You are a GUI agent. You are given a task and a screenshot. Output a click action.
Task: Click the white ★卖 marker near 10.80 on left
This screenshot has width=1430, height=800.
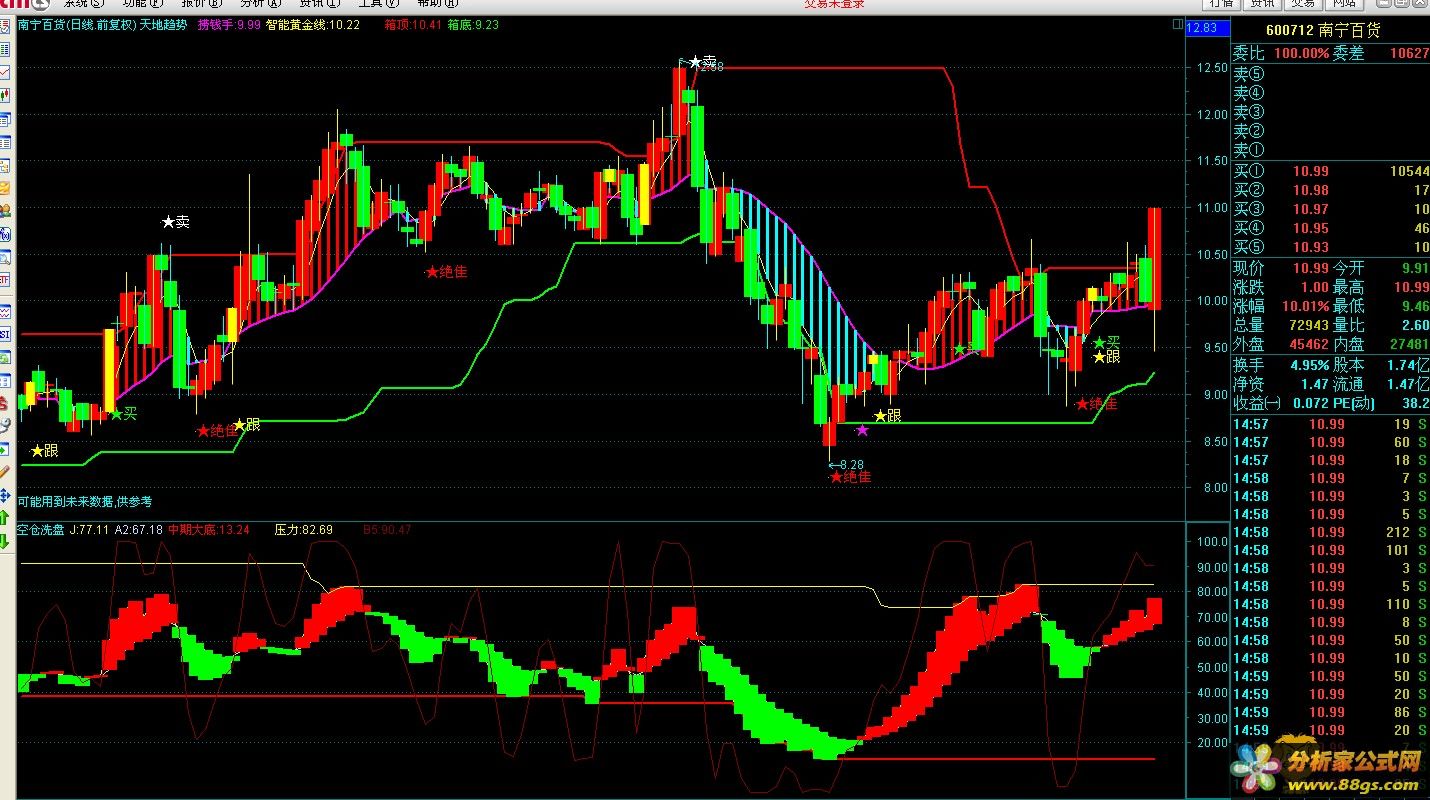tap(175, 222)
